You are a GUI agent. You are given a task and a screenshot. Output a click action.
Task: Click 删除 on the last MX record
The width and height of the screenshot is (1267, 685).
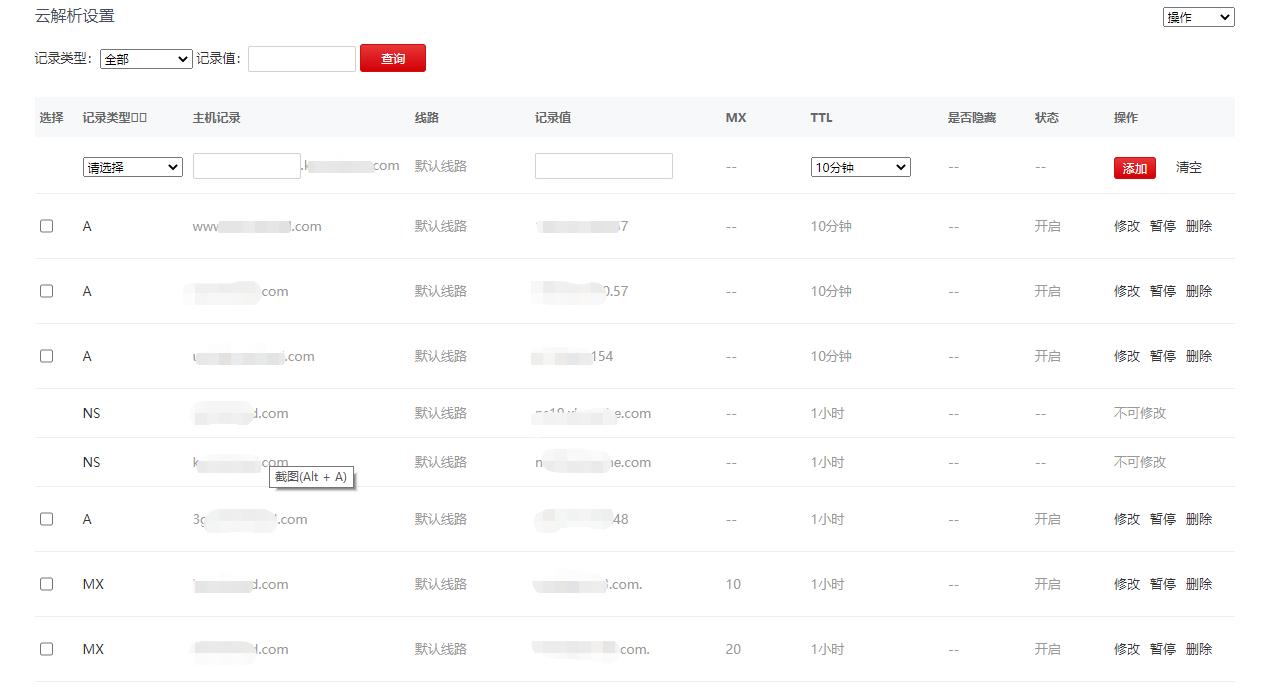[x=1198, y=649]
